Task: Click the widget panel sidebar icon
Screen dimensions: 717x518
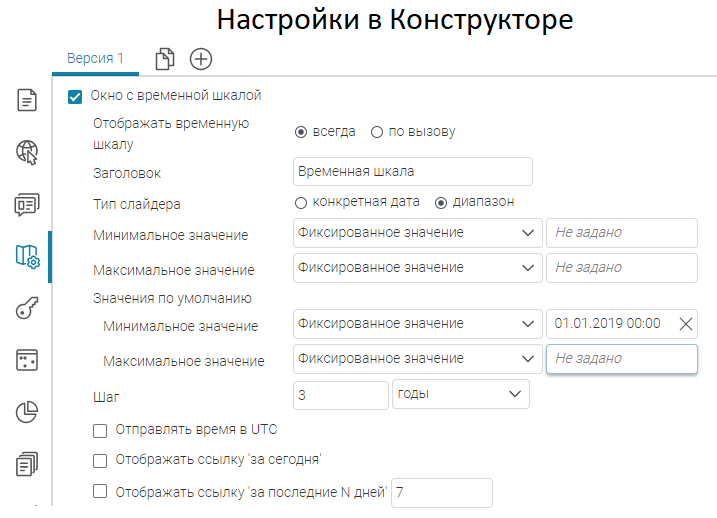Action: 26,360
